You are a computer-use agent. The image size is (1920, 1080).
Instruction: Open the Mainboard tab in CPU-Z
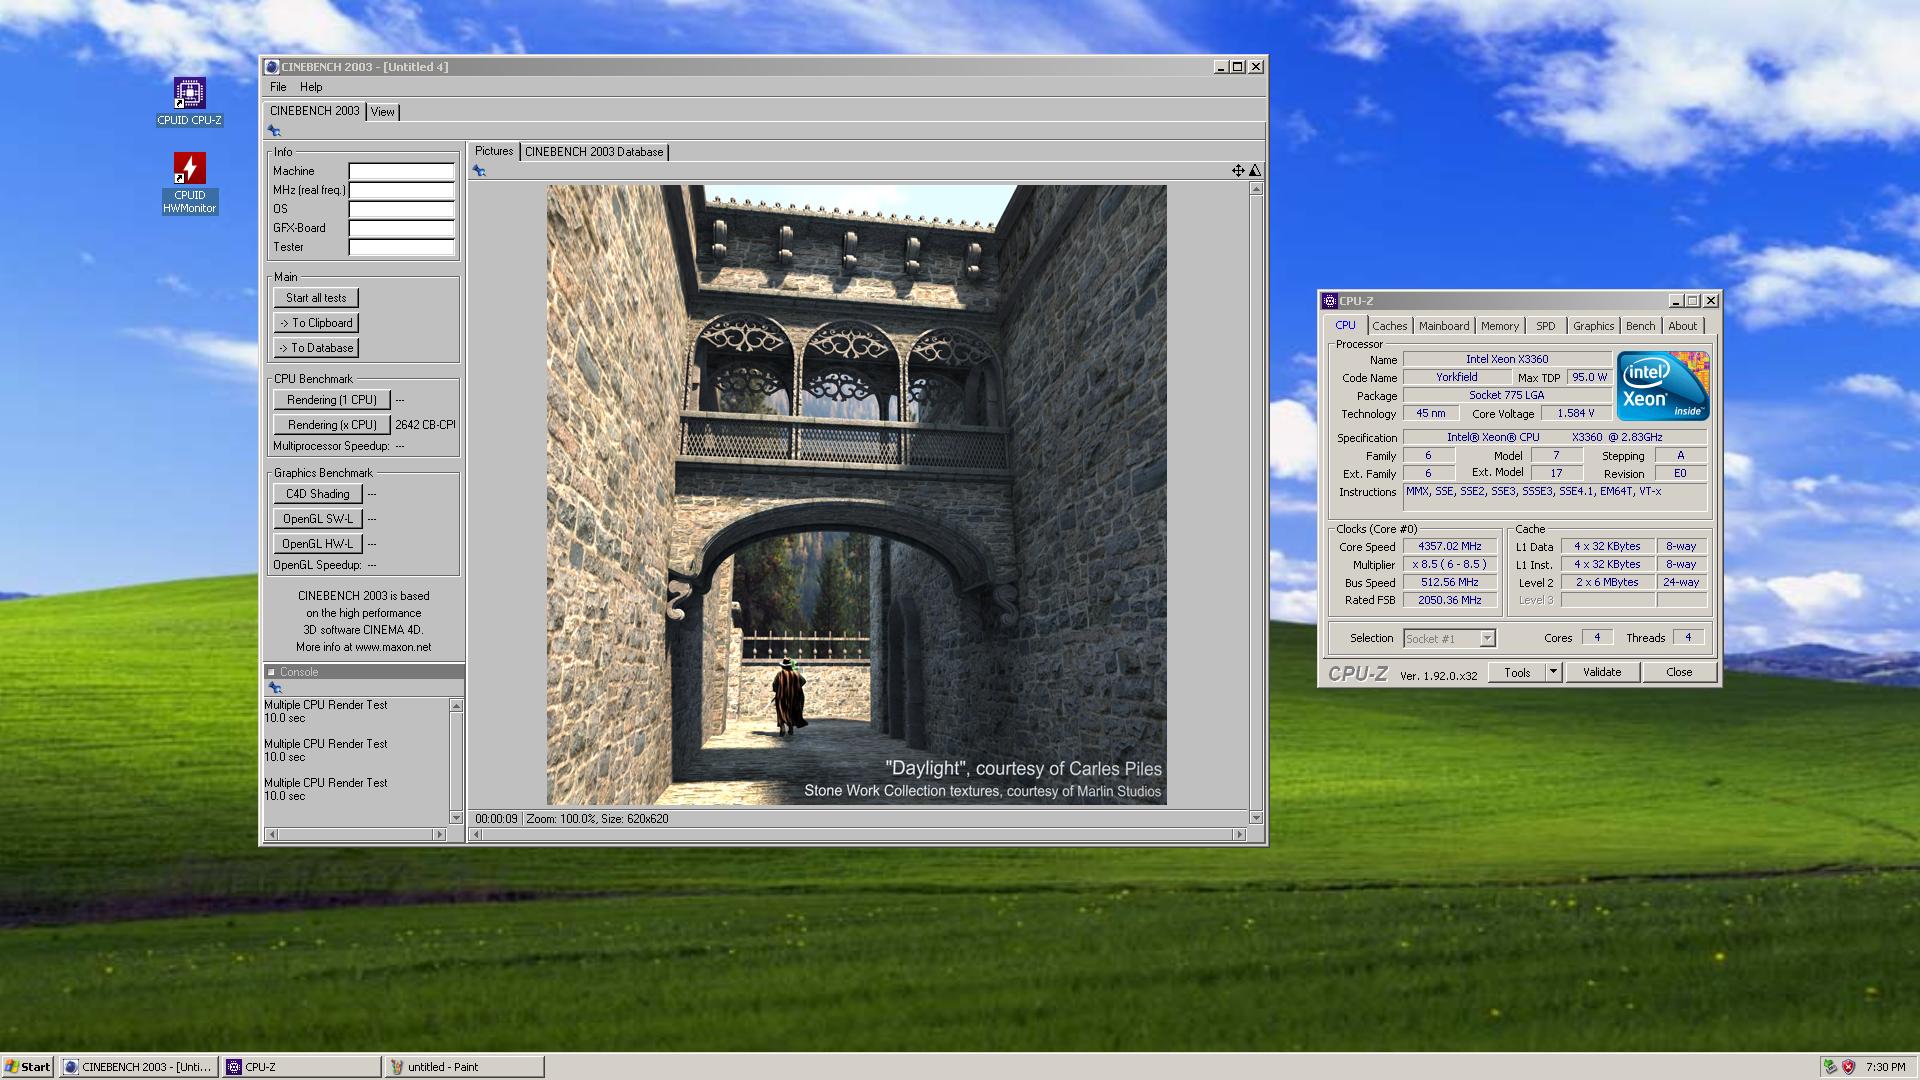(1444, 326)
